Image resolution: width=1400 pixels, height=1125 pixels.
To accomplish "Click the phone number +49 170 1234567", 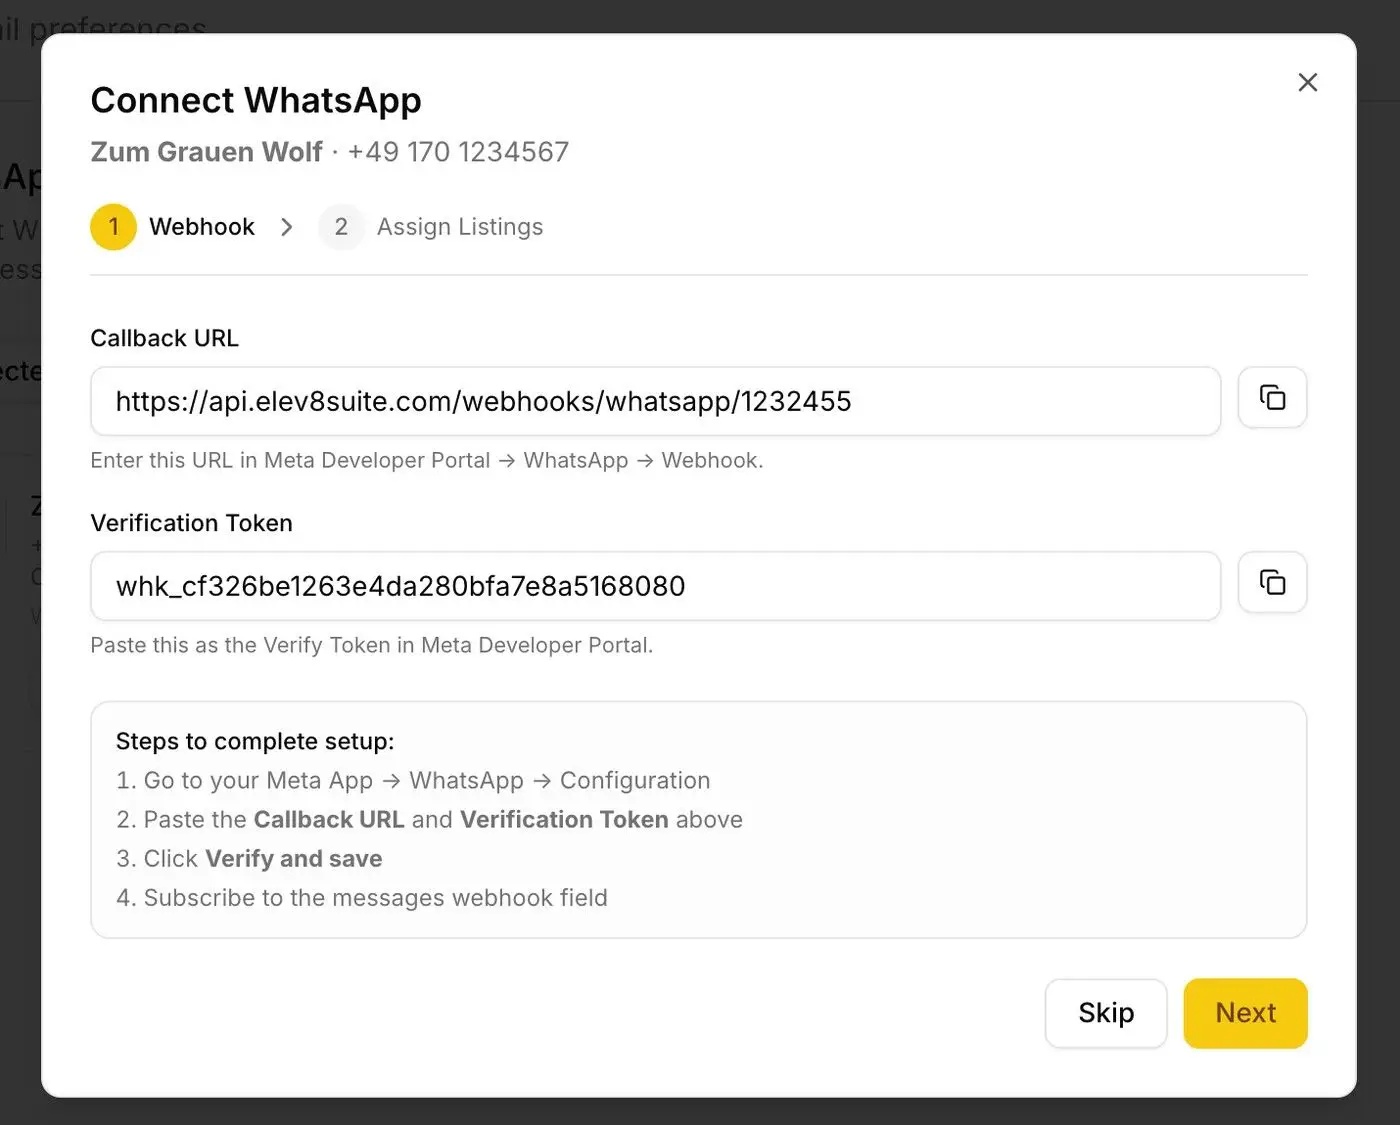I will [x=458, y=152].
